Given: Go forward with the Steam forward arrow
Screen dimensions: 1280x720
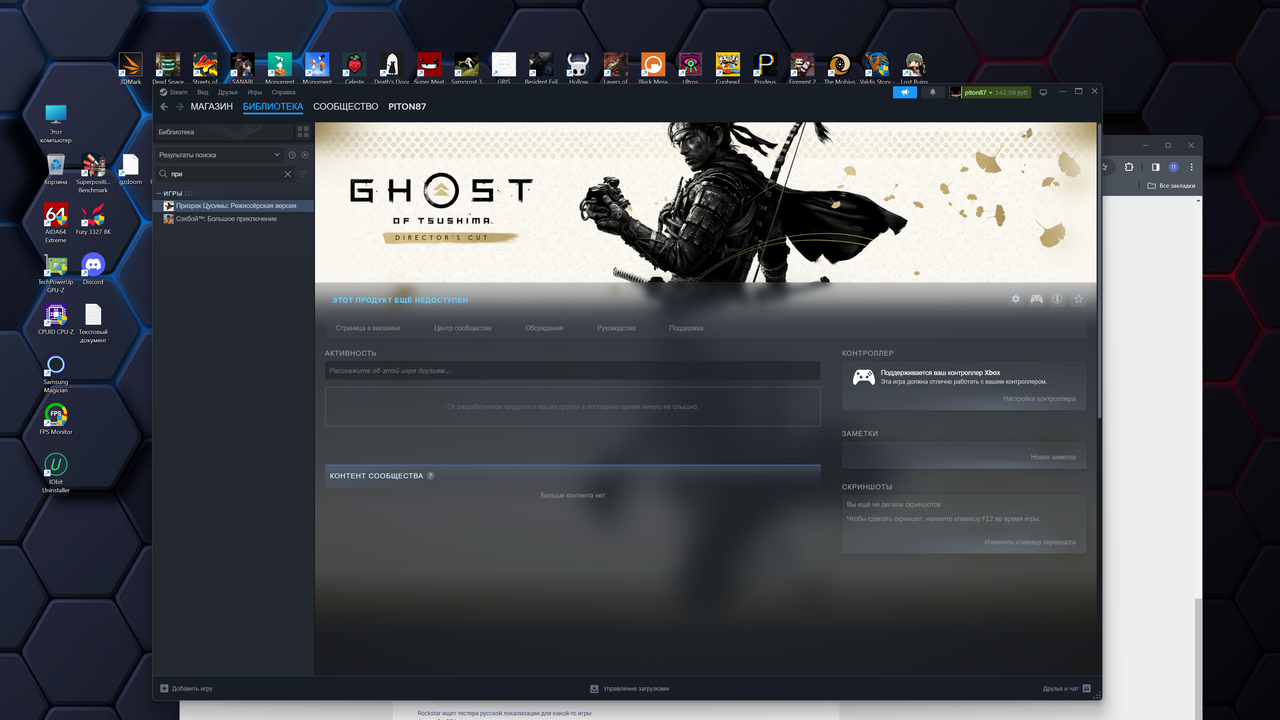Looking at the screenshot, I should point(180,107).
